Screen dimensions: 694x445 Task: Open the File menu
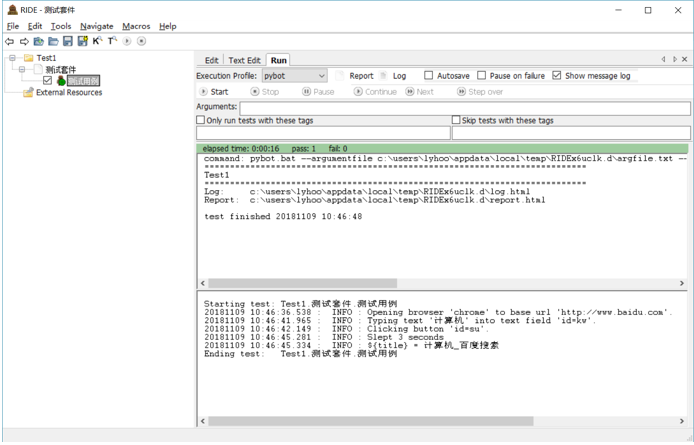(x=13, y=26)
